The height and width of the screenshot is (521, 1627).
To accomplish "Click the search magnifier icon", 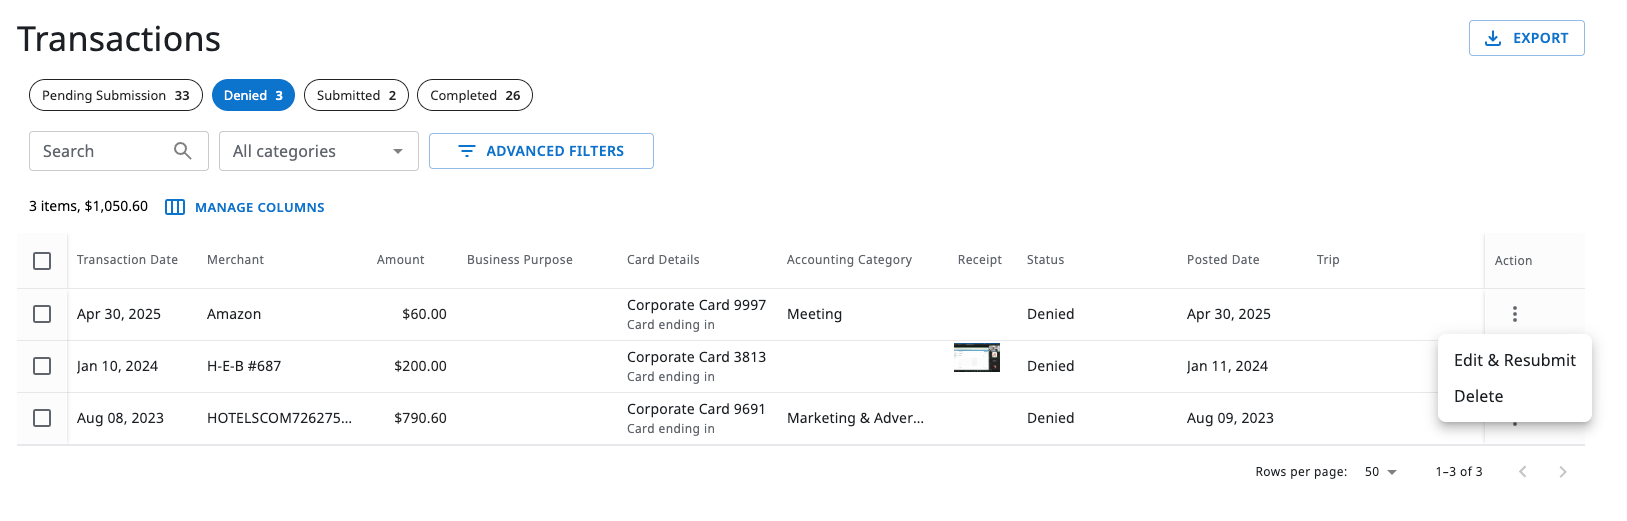I will (x=182, y=151).
